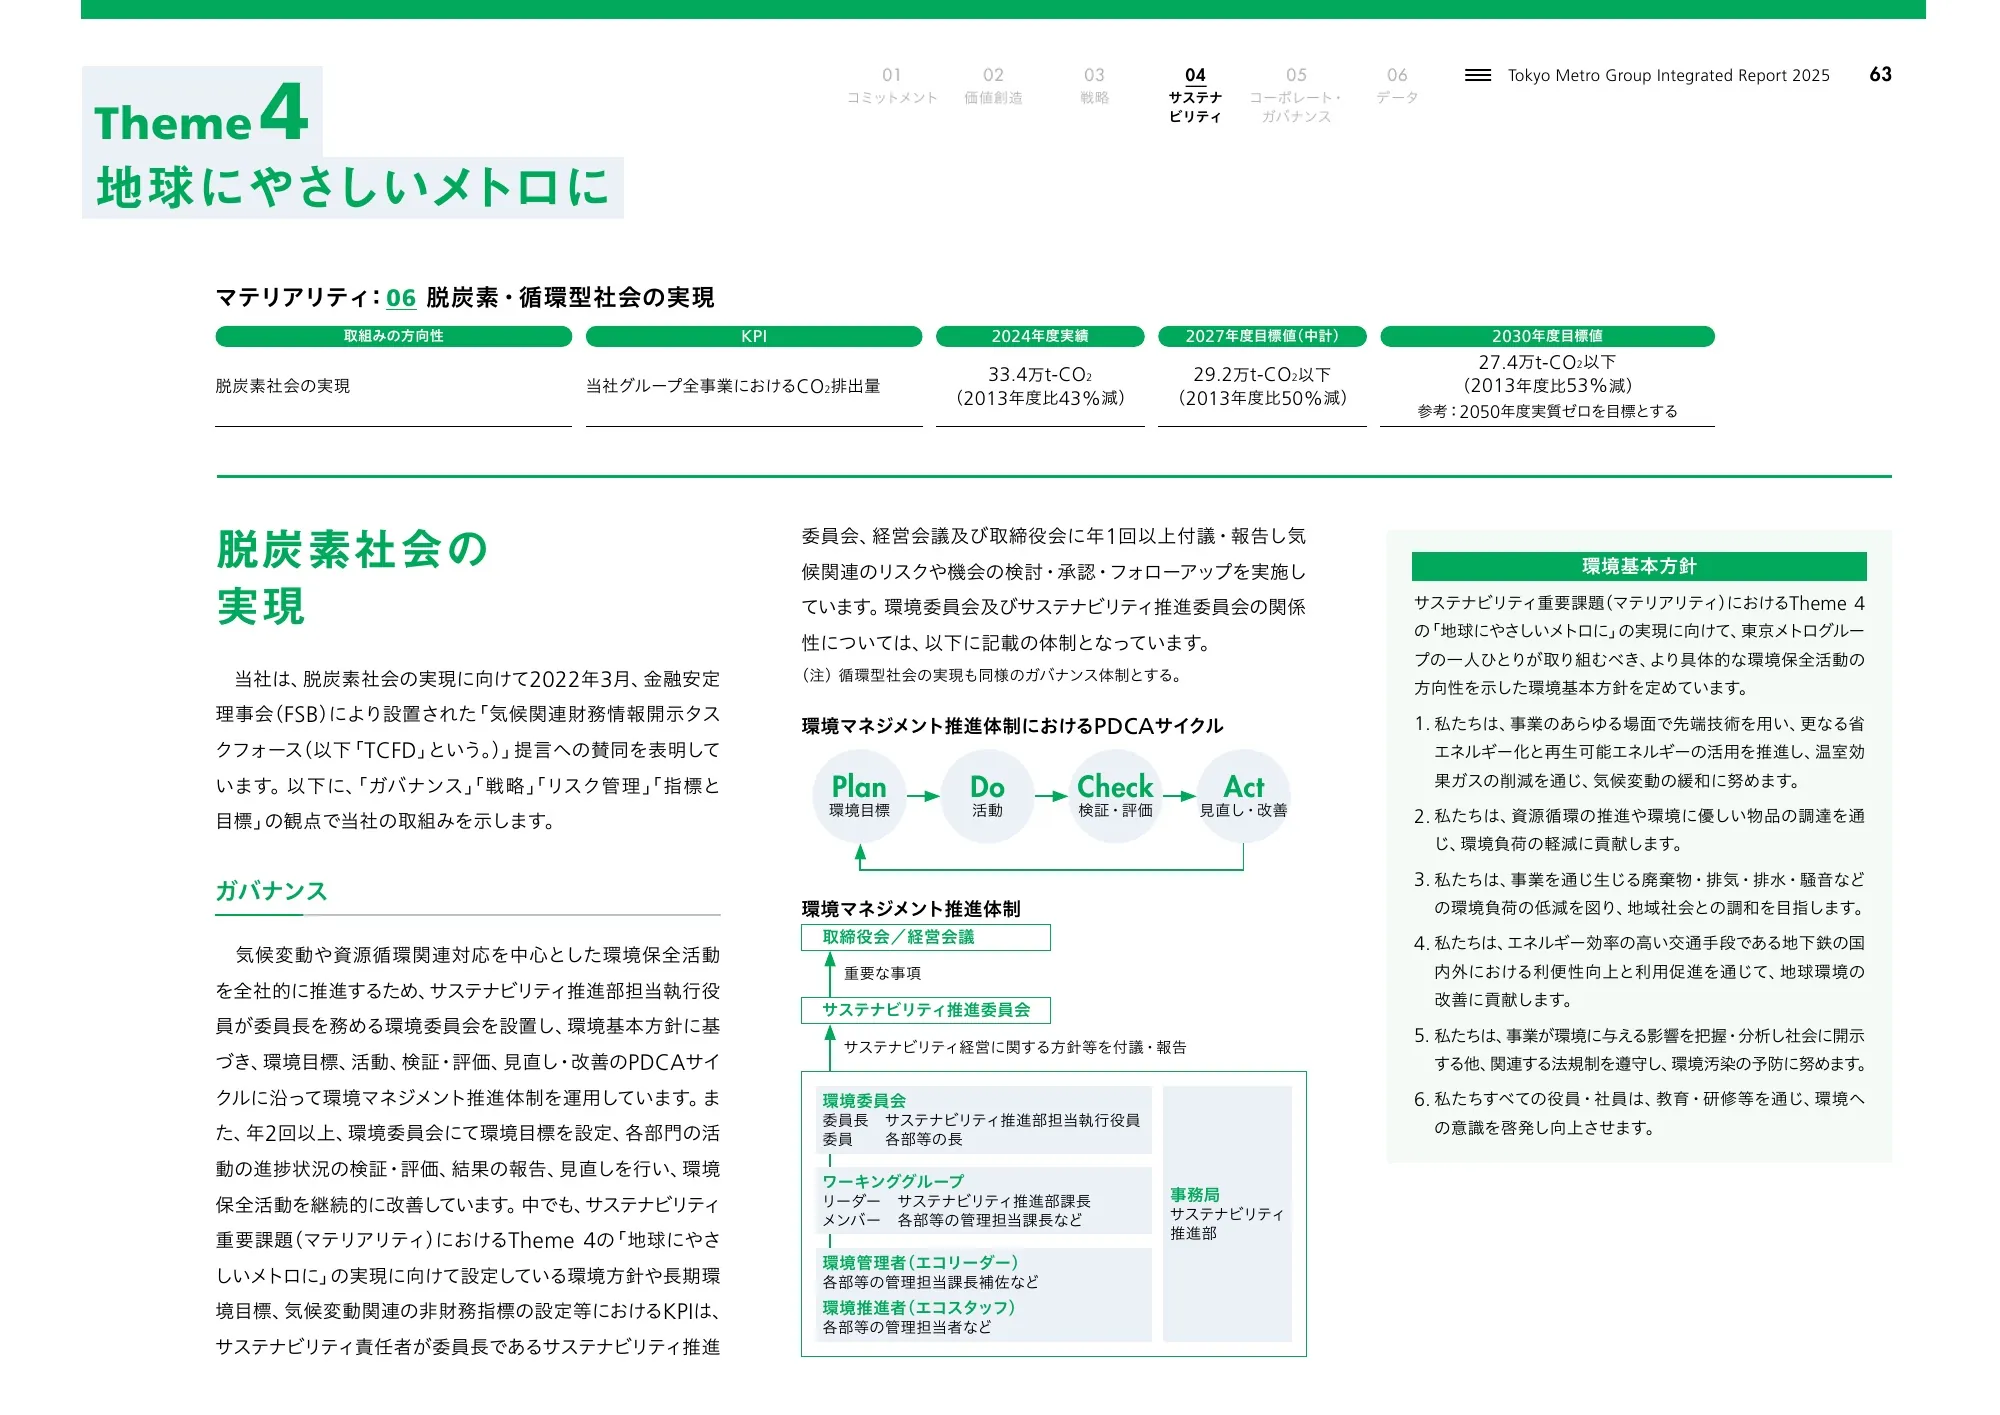The image size is (2000, 1415).
Task: Click the 環境委員会 heading
Action: pos(864,1100)
